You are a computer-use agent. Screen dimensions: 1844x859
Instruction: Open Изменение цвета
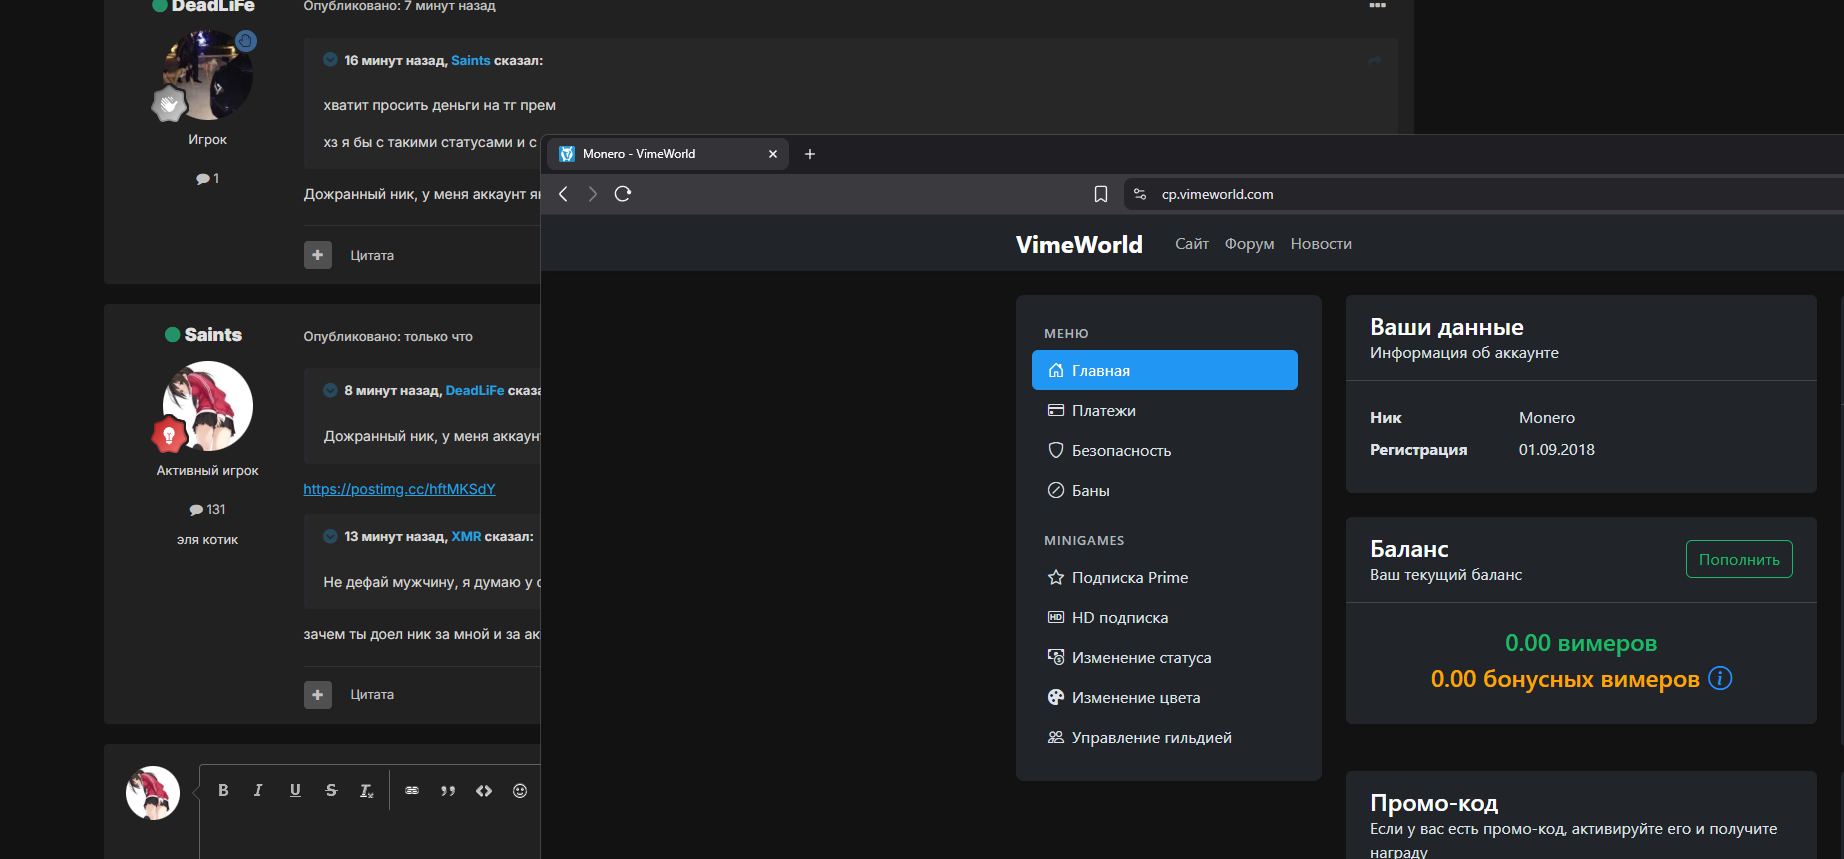click(x=1165, y=697)
